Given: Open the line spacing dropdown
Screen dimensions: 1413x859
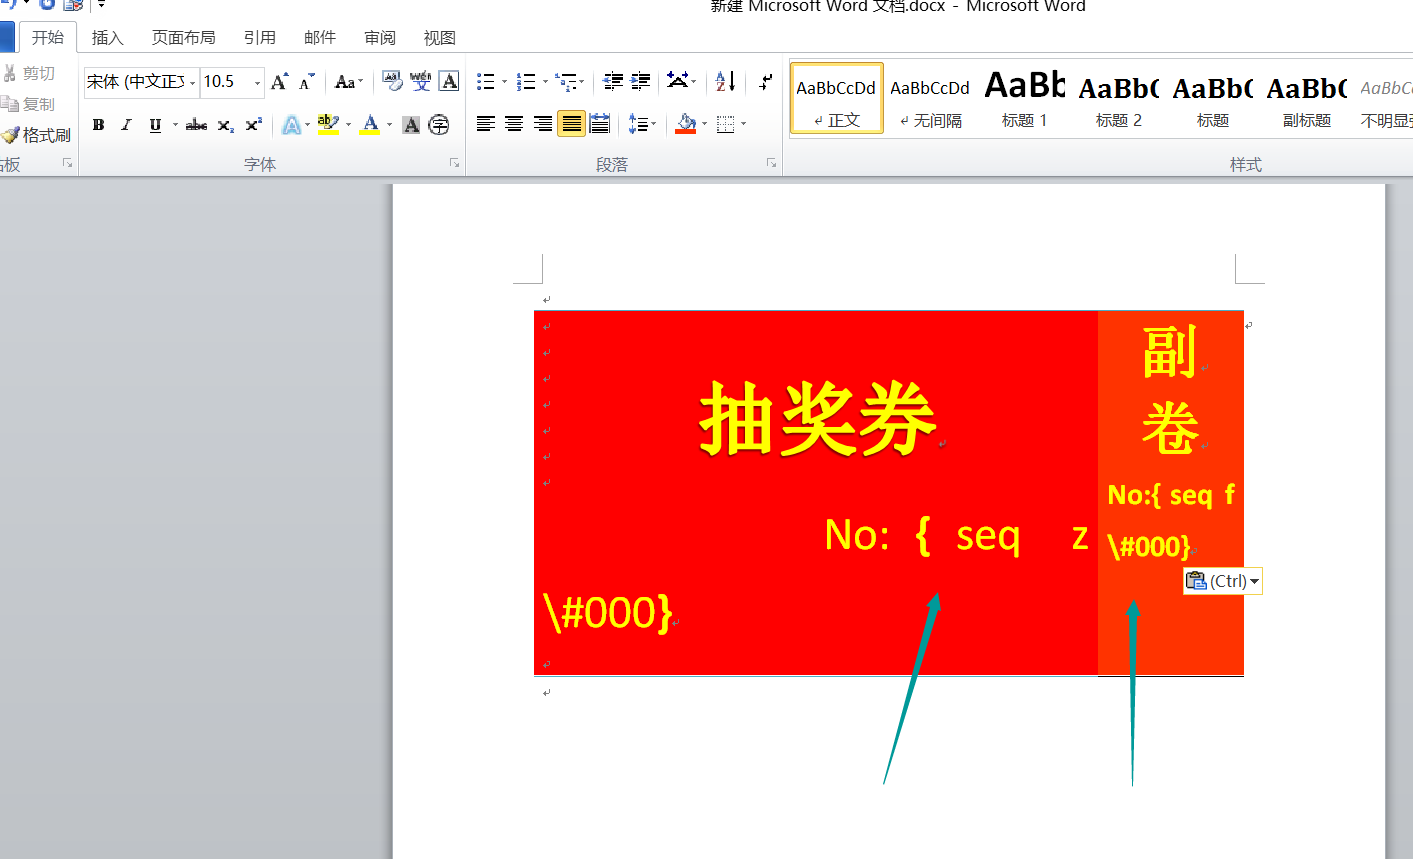Looking at the screenshot, I should point(642,124).
